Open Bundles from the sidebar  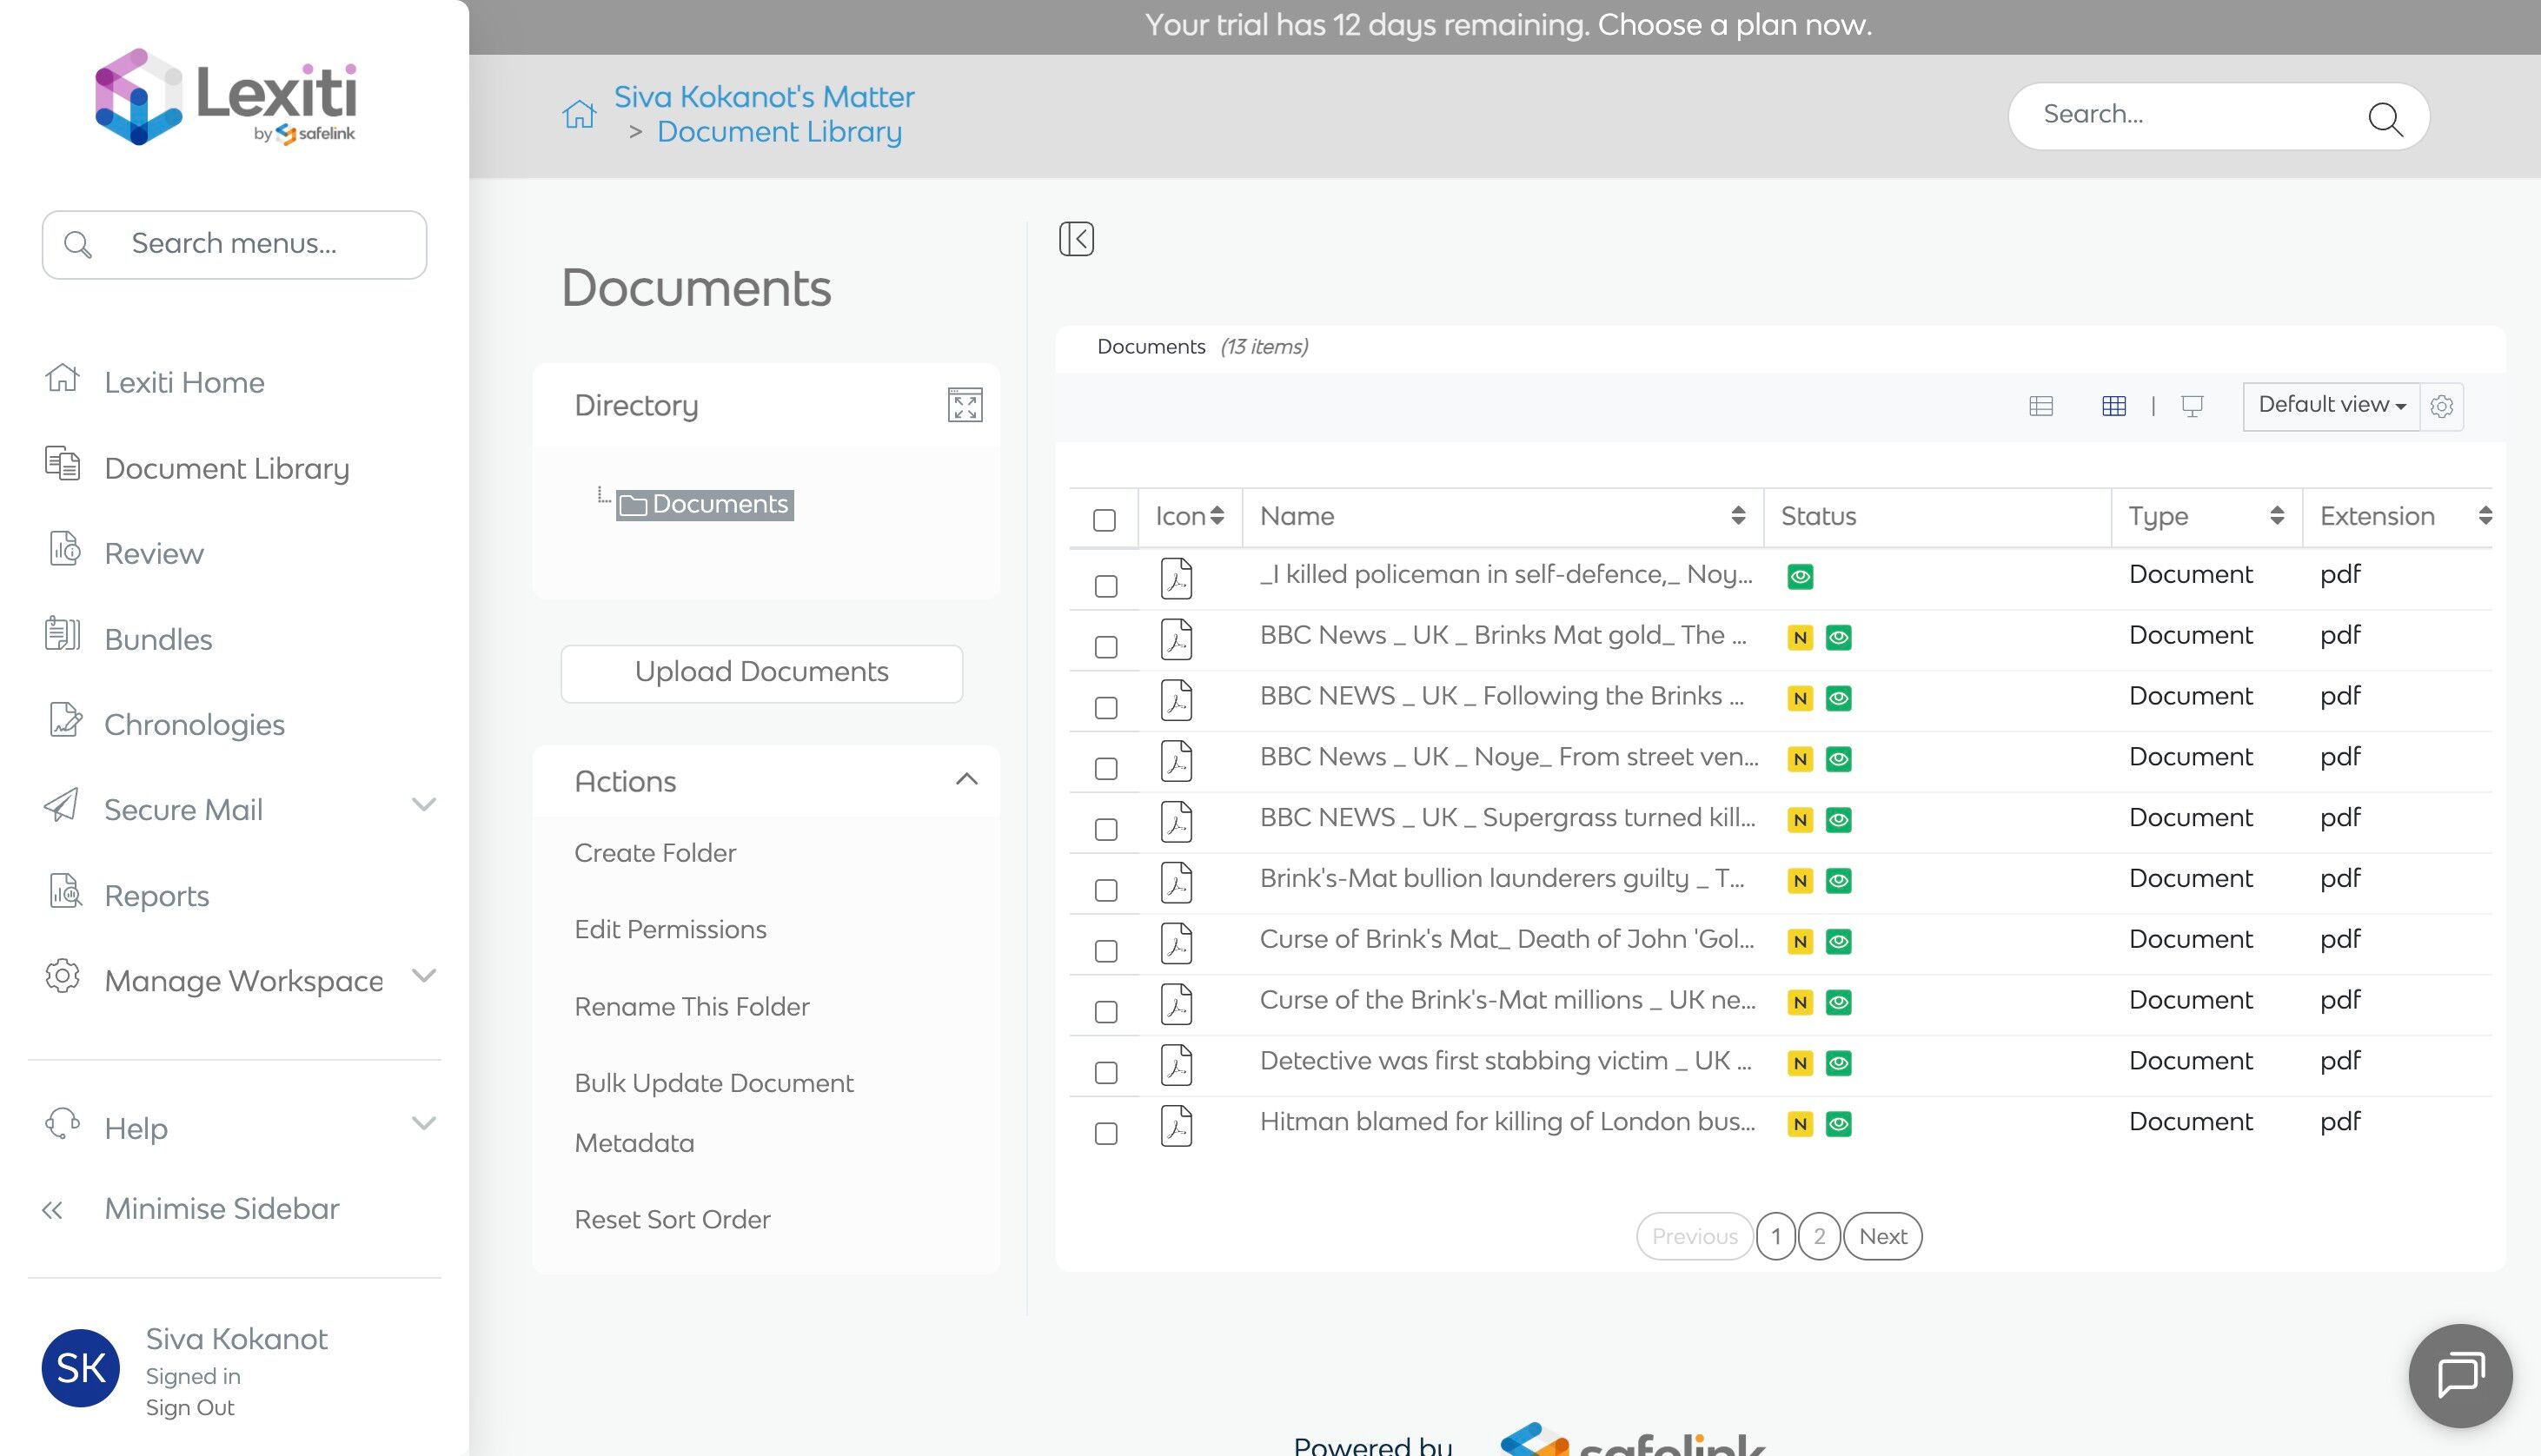coord(158,639)
